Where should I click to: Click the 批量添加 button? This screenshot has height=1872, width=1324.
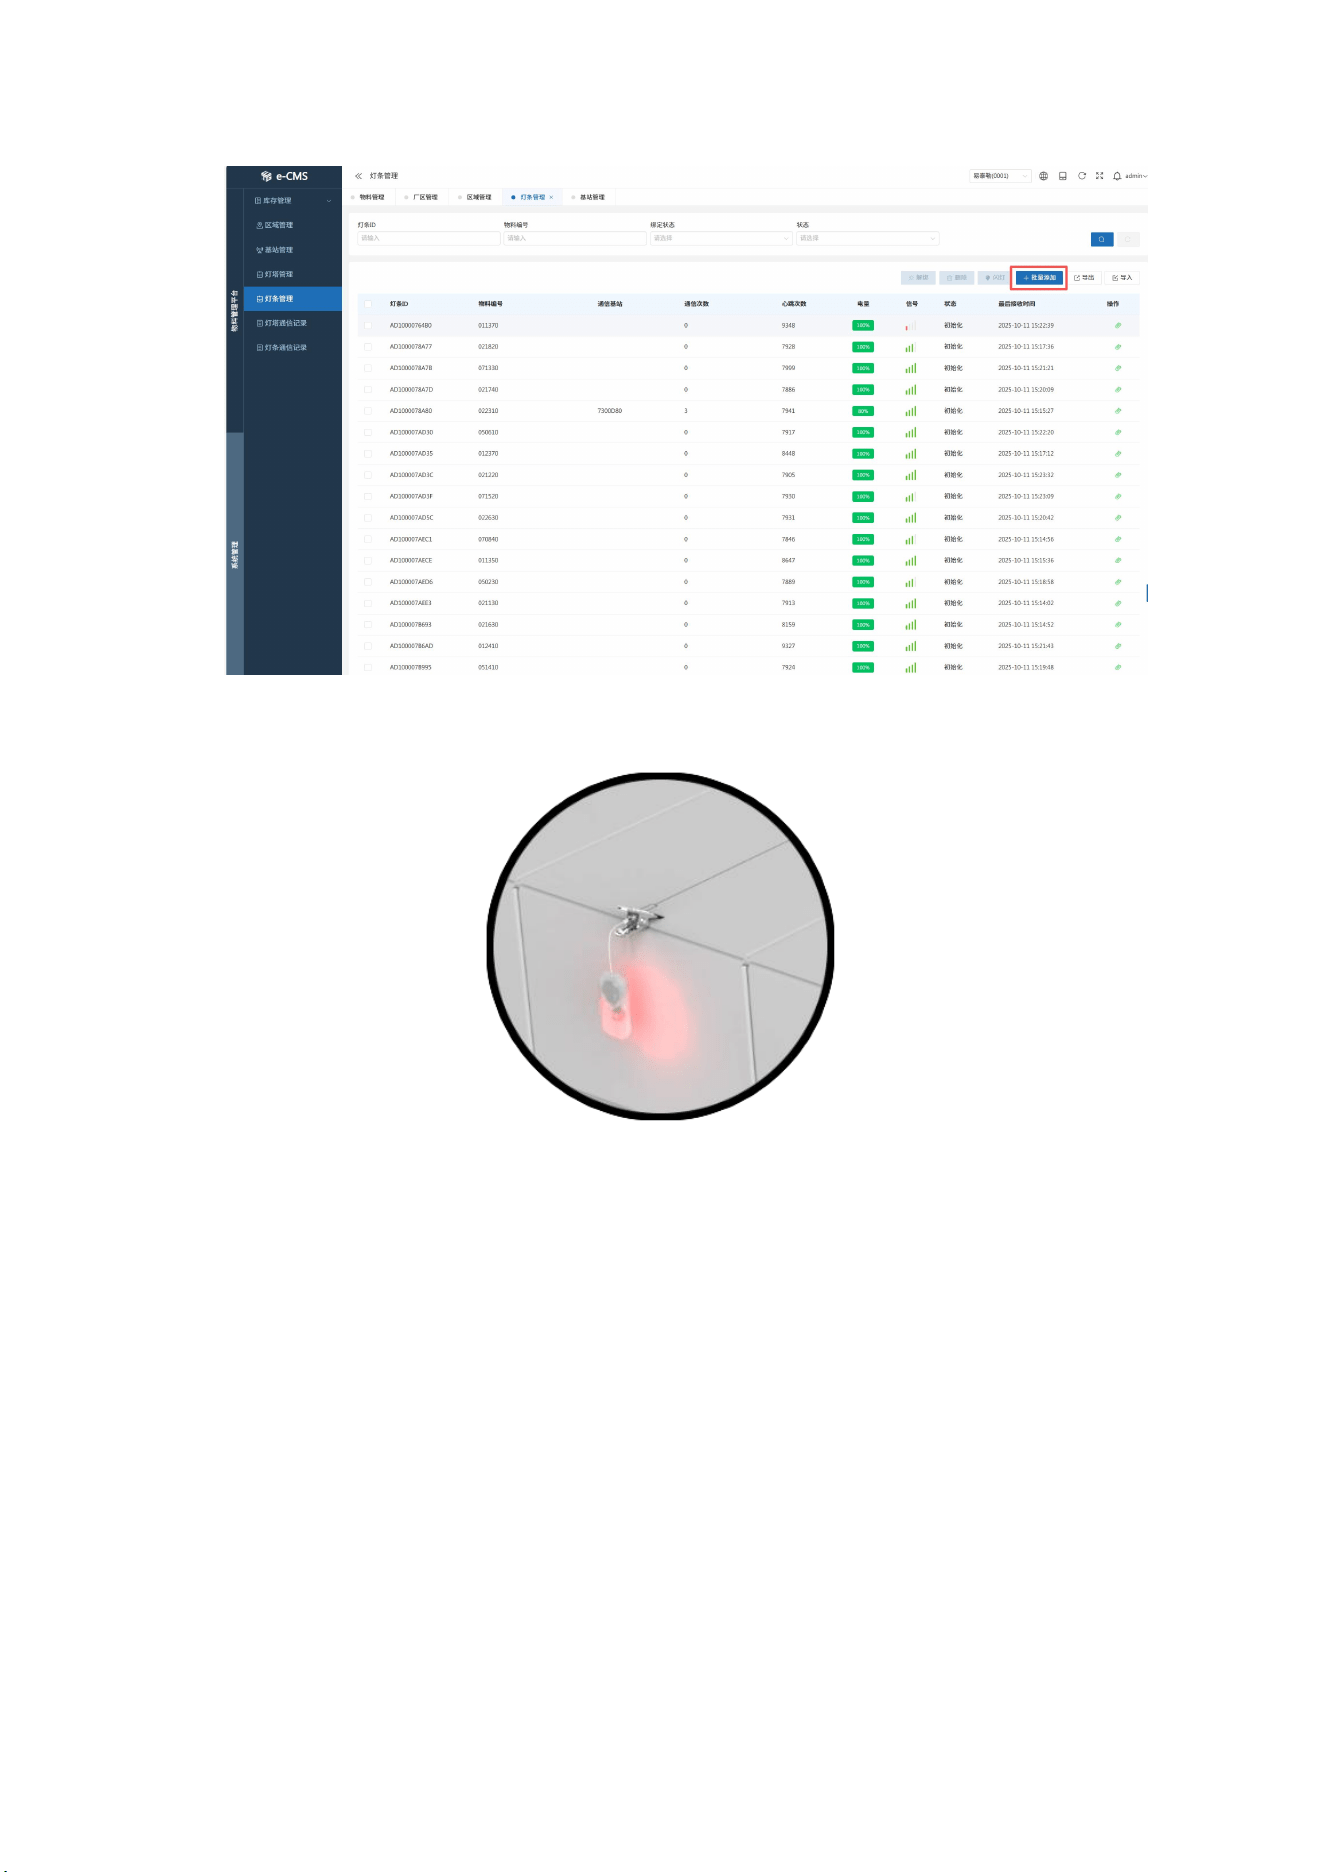click(x=1039, y=278)
